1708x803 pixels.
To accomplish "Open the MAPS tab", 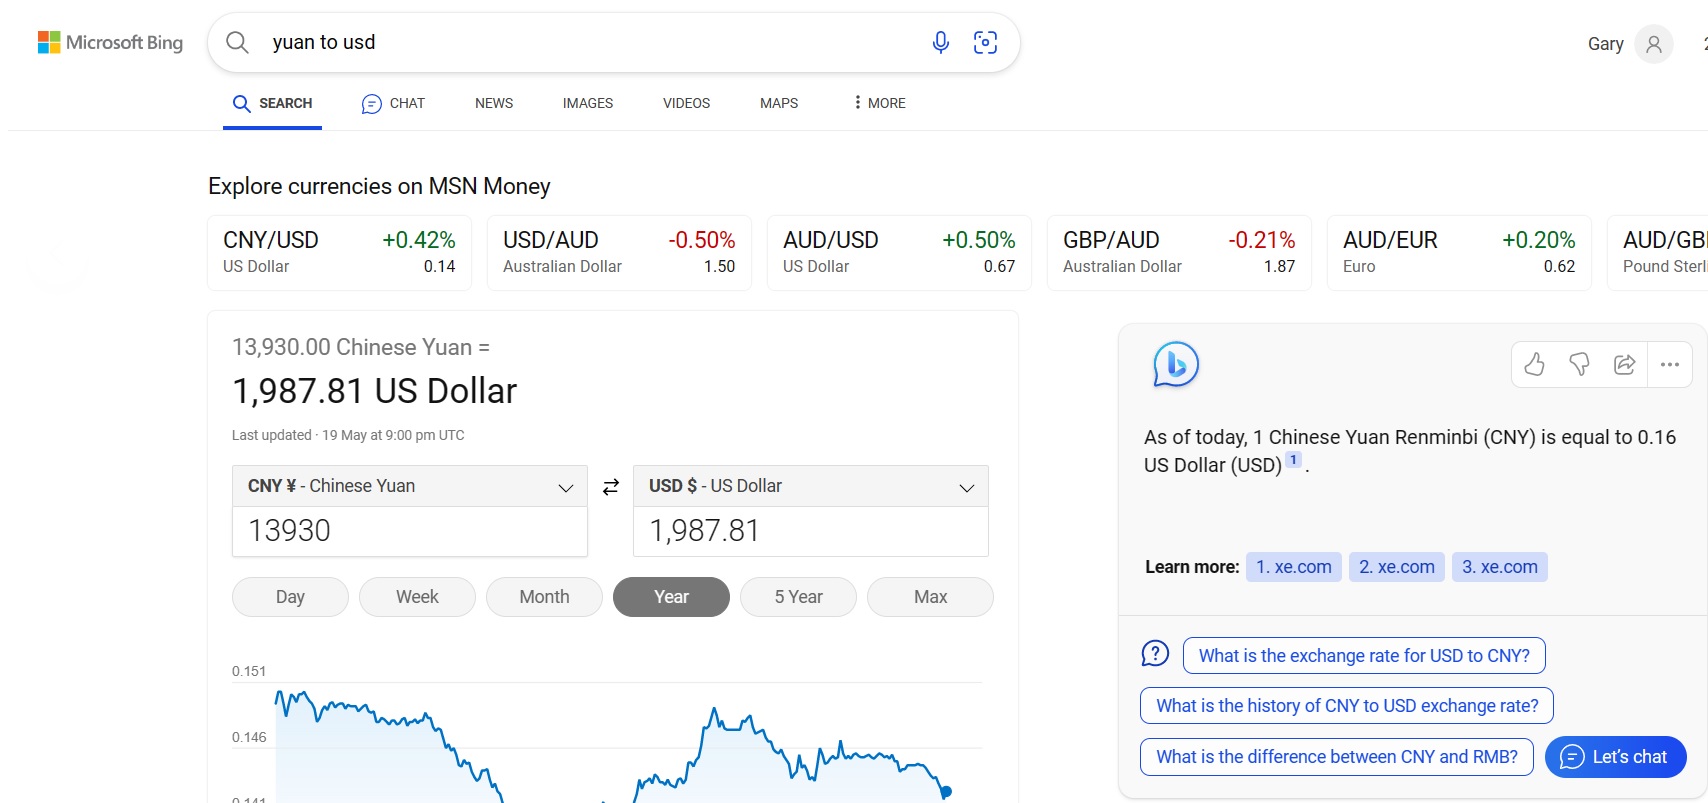I will coord(779,103).
